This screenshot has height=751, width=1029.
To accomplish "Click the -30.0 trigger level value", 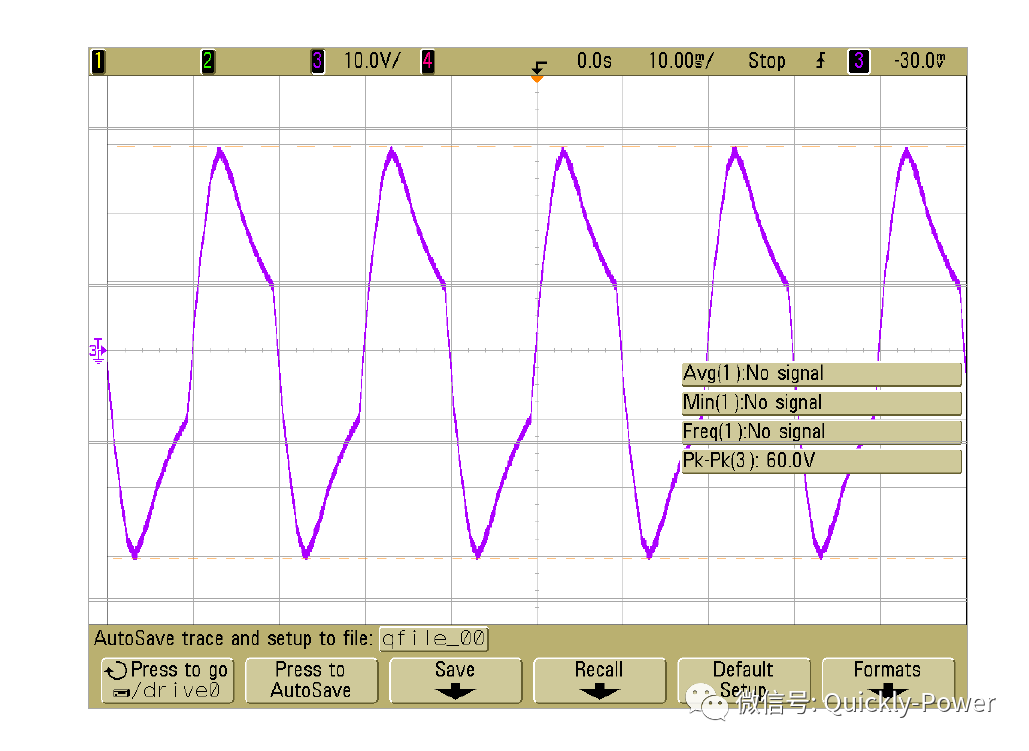I will [x=919, y=61].
